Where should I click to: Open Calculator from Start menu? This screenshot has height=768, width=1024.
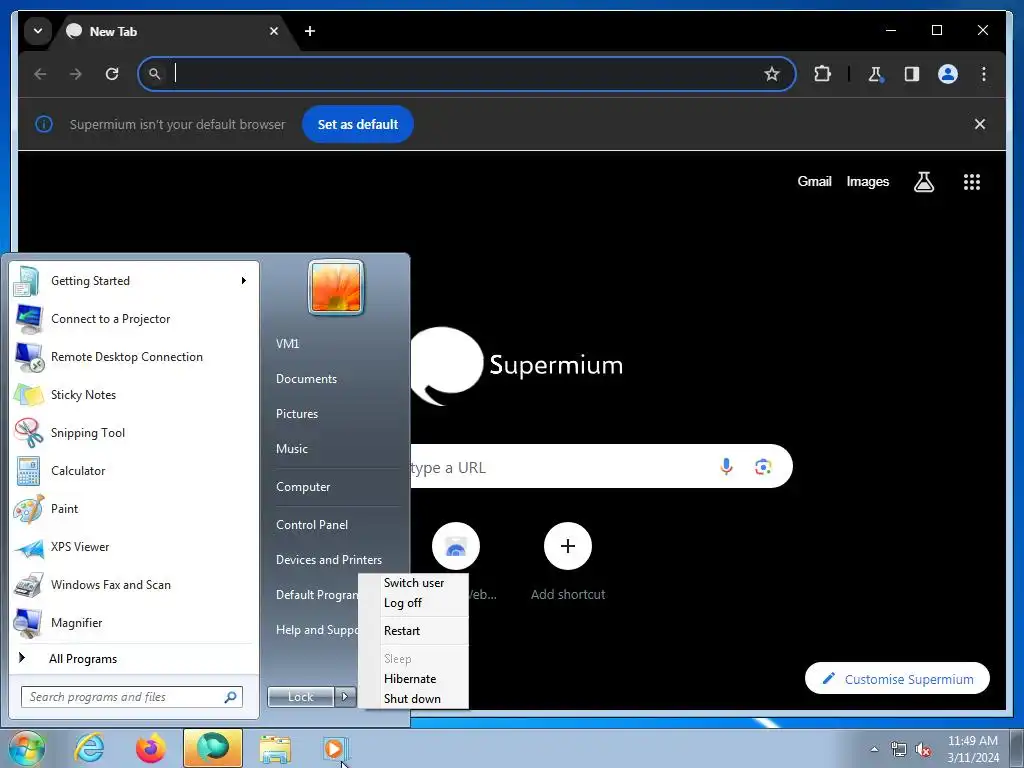coord(134,470)
